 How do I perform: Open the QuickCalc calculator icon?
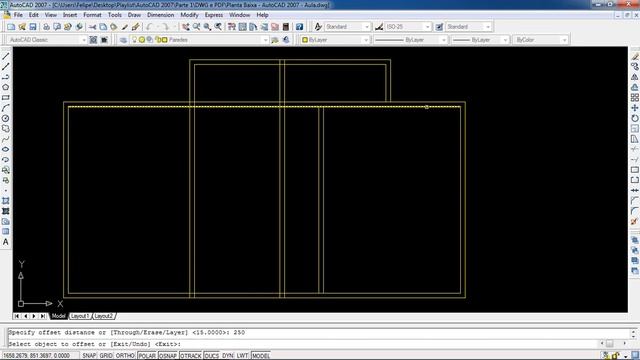coord(286,27)
